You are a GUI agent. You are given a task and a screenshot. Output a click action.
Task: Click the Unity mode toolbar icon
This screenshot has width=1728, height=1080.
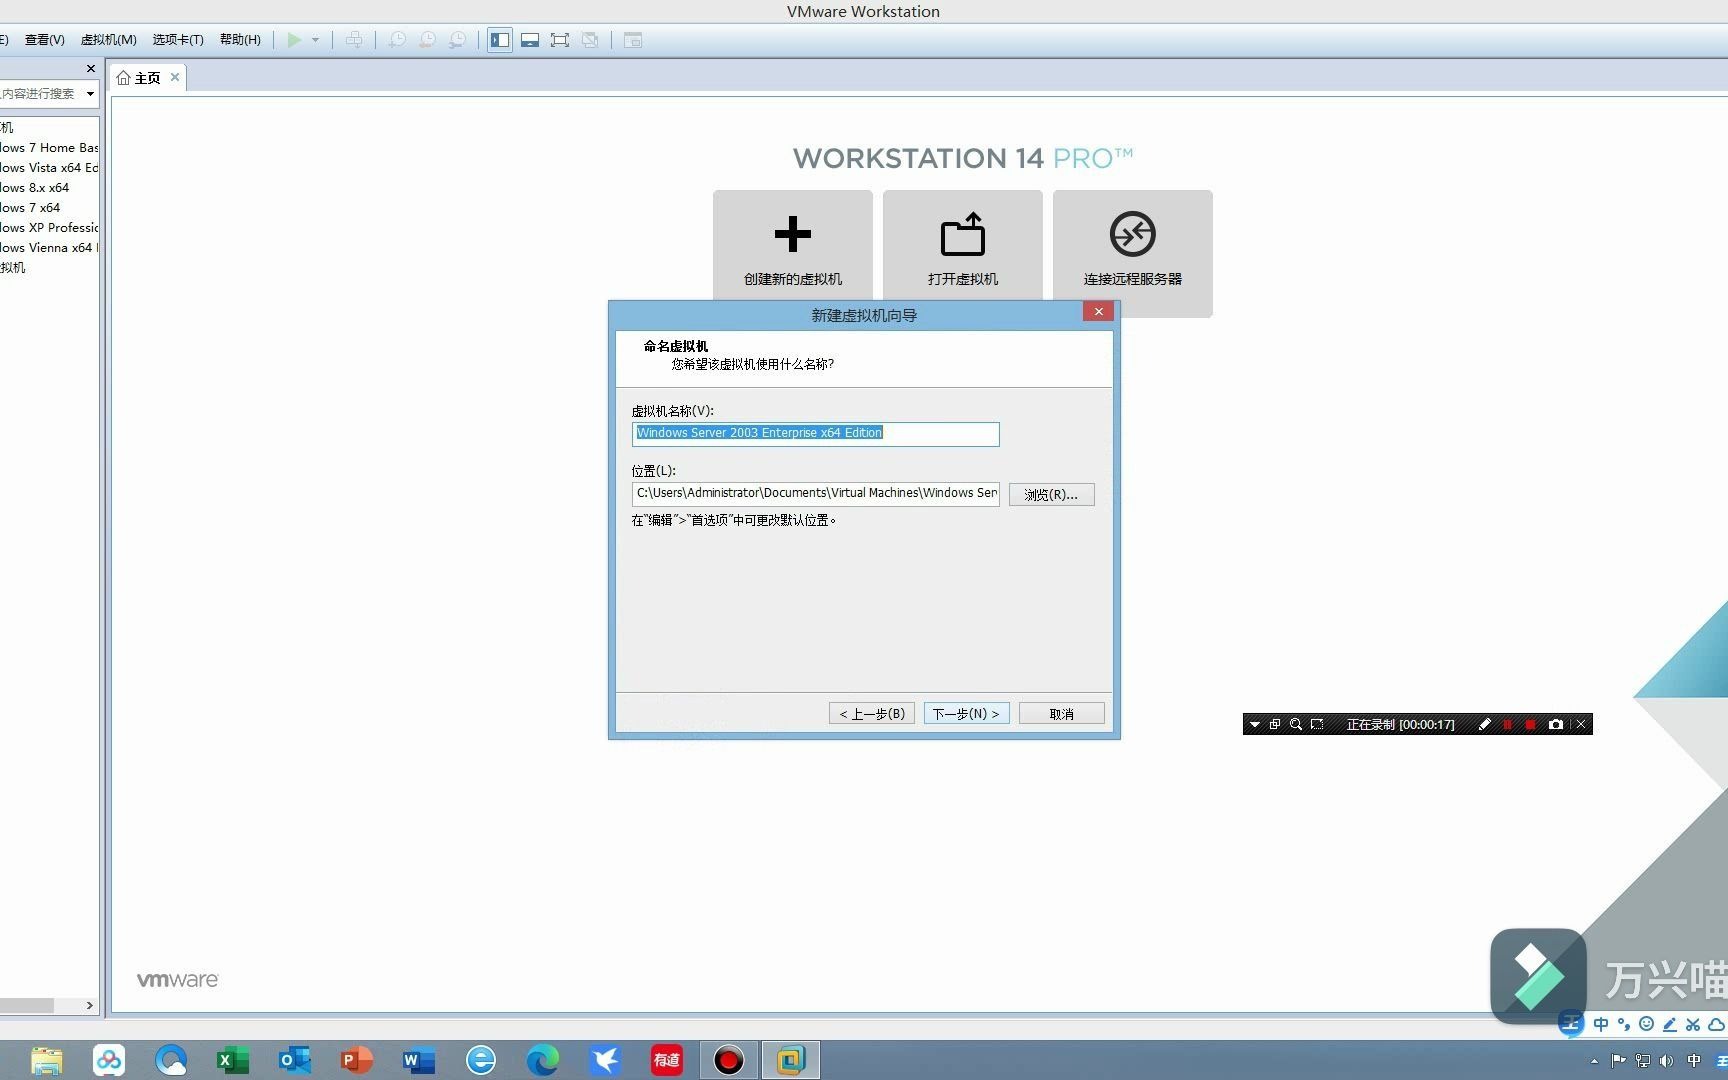click(x=590, y=40)
